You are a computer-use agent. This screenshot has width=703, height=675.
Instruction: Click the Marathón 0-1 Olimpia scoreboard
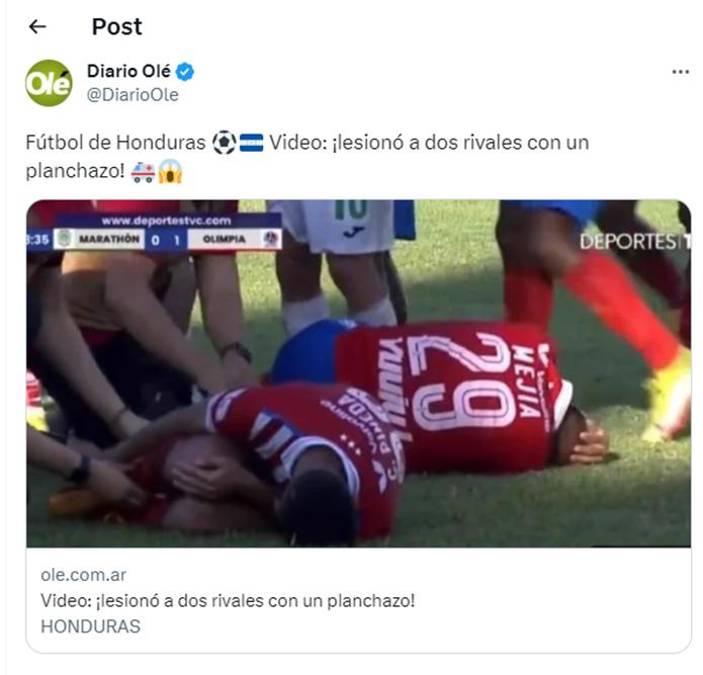click(x=154, y=239)
